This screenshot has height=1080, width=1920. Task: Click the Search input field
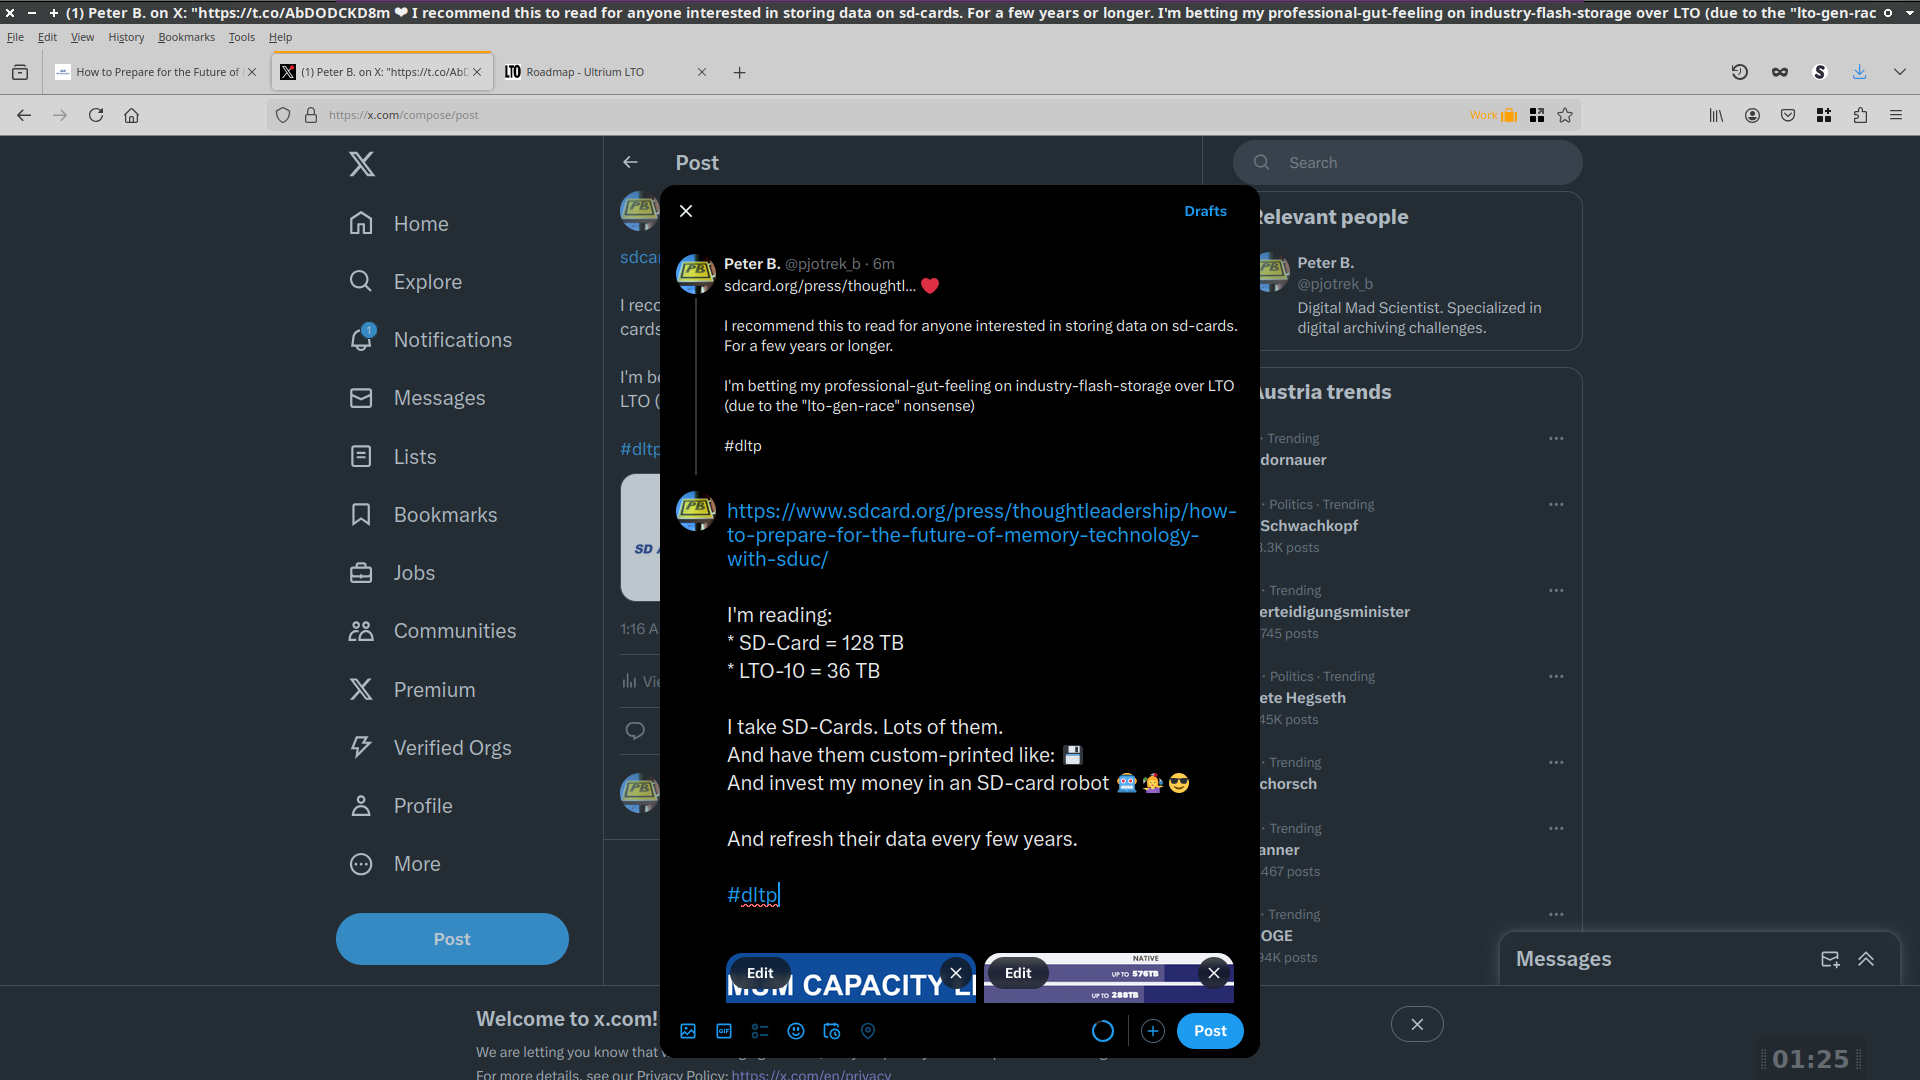click(1420, 163)
